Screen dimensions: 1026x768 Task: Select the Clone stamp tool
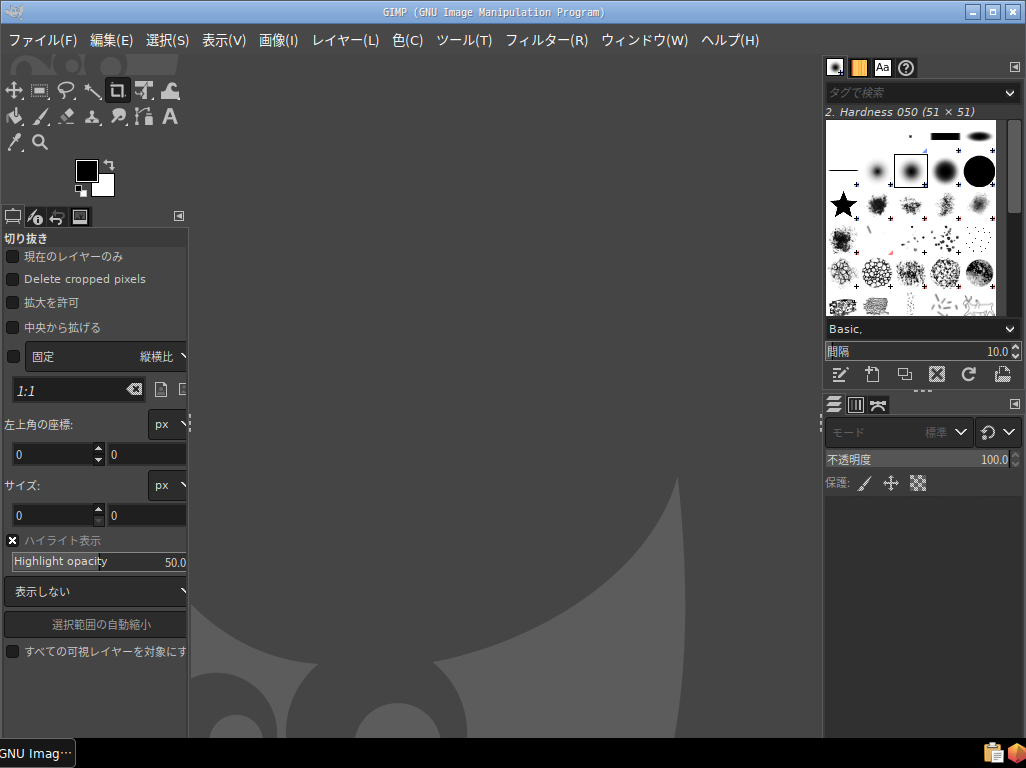92,116
